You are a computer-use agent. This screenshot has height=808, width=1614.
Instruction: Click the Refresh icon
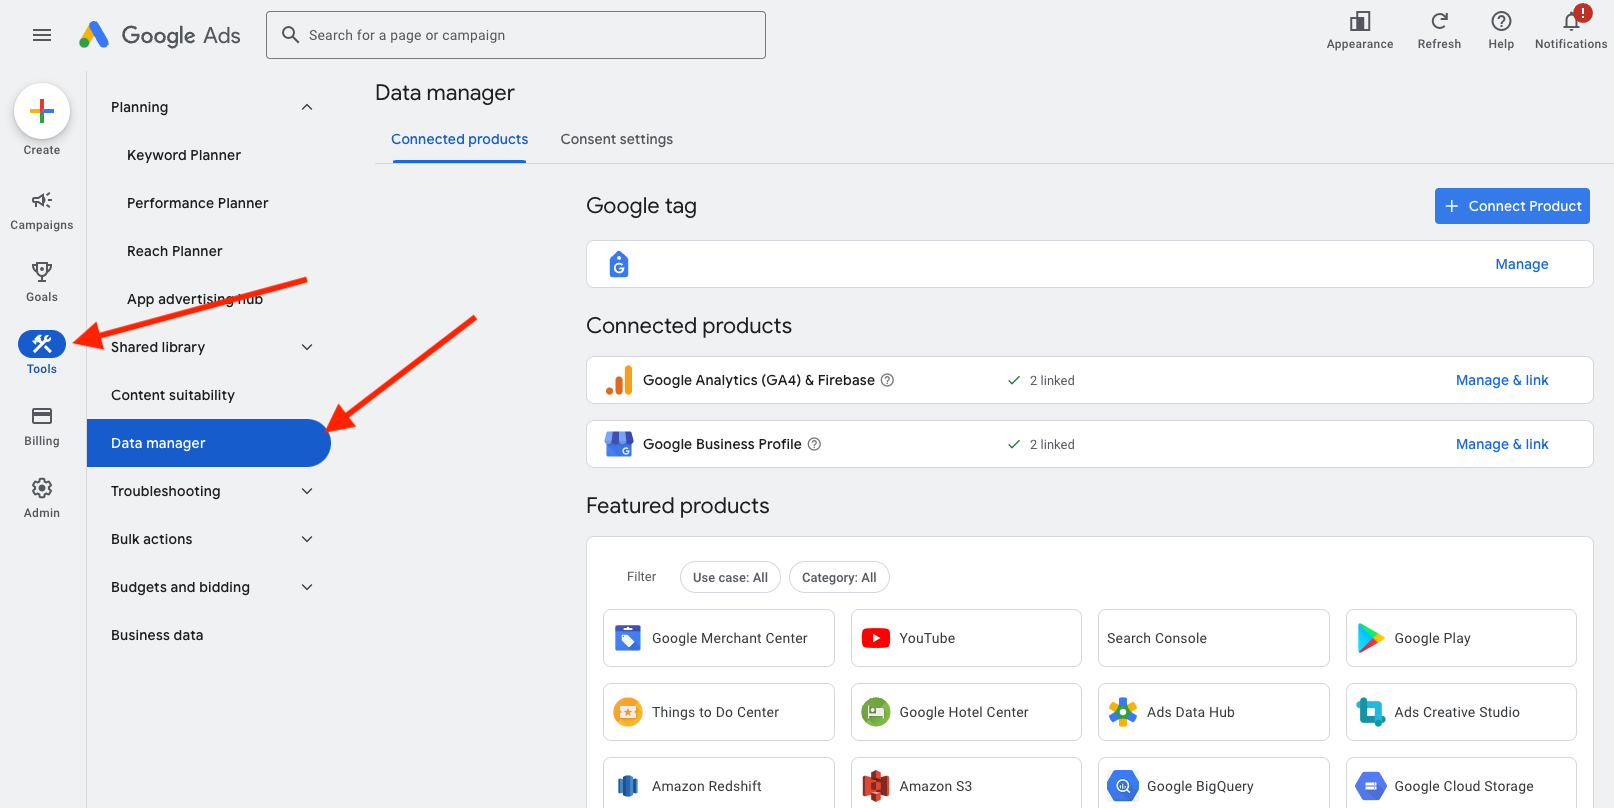coord(1439,23)
